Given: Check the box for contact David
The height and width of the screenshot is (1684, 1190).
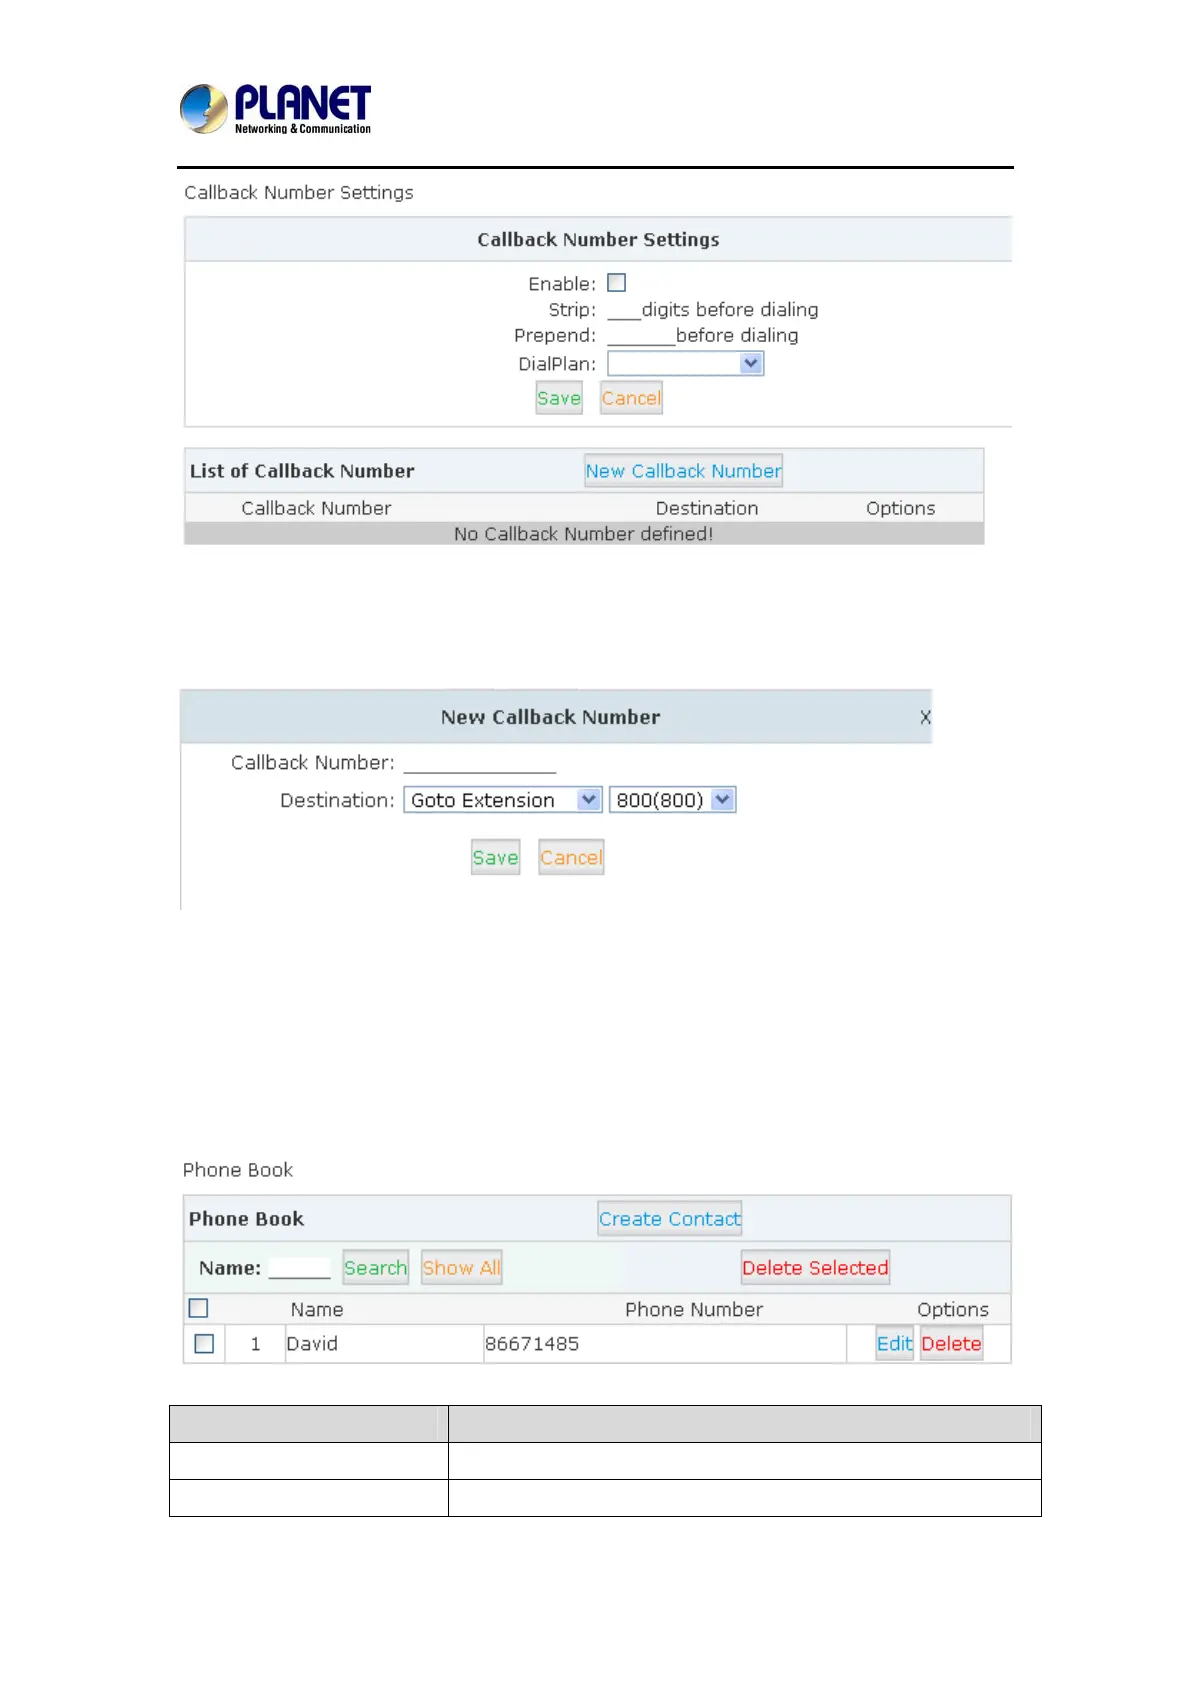Looking at the screenshot, I should click(x=204, y=1343).
